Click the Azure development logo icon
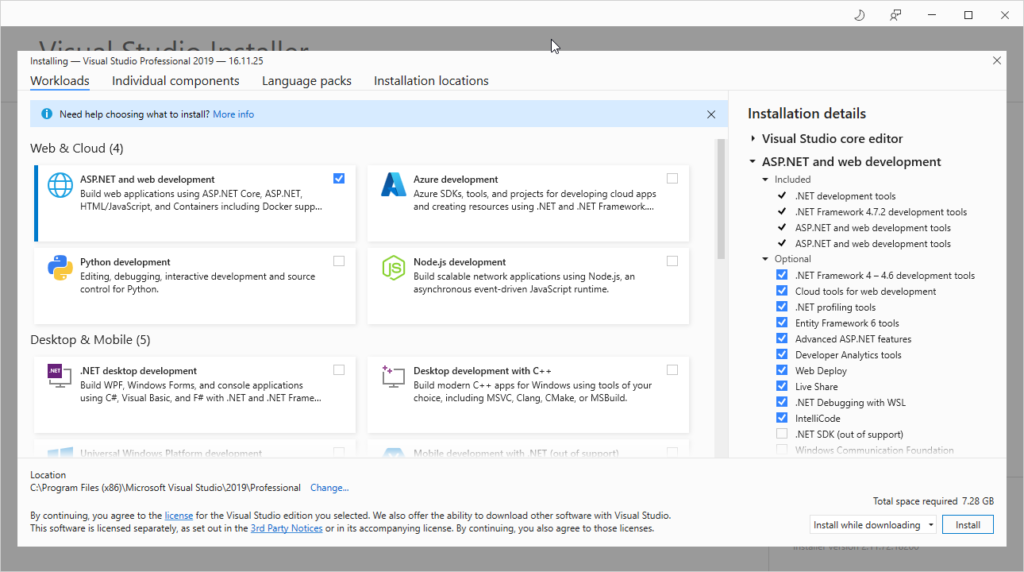Image resolution: width=1024 pixels, height=572 pixels. click(x=392, y=186)
